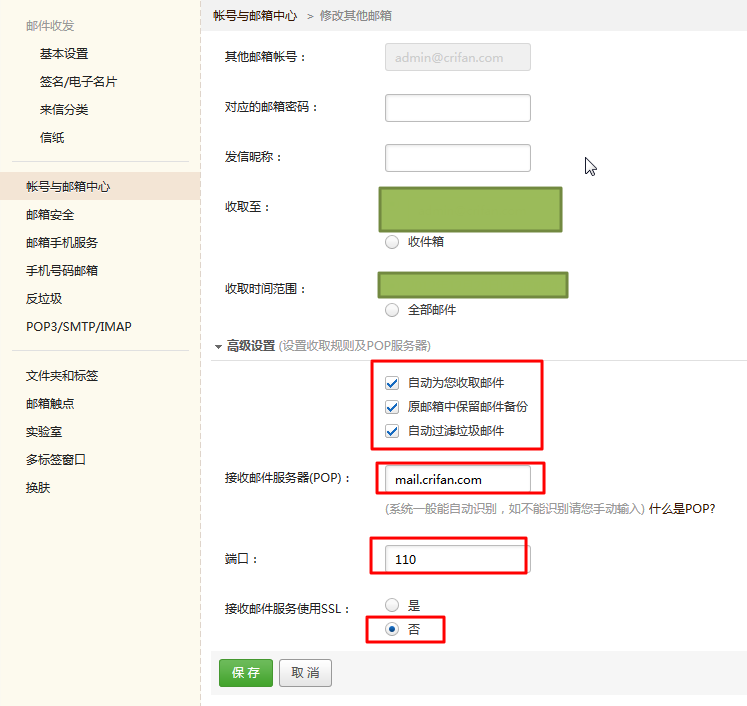Viewport: 747px width, 706px height.
Task: Open 邮箱安全 settings
Action: pos(50,215)
